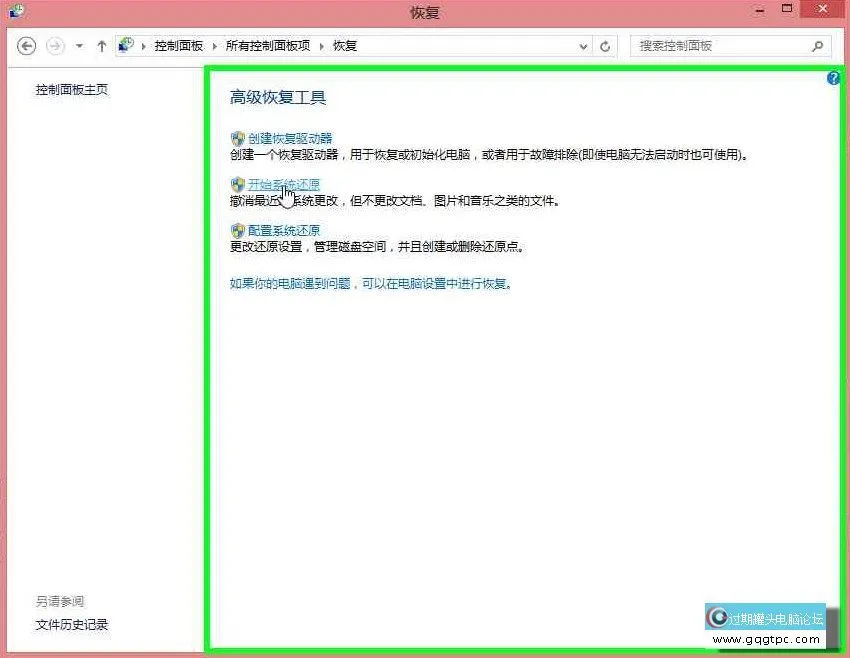This screenshot has width=850, height=658.
Task: Click the Control Panel icon in the address bar
Action: [125, 44]
